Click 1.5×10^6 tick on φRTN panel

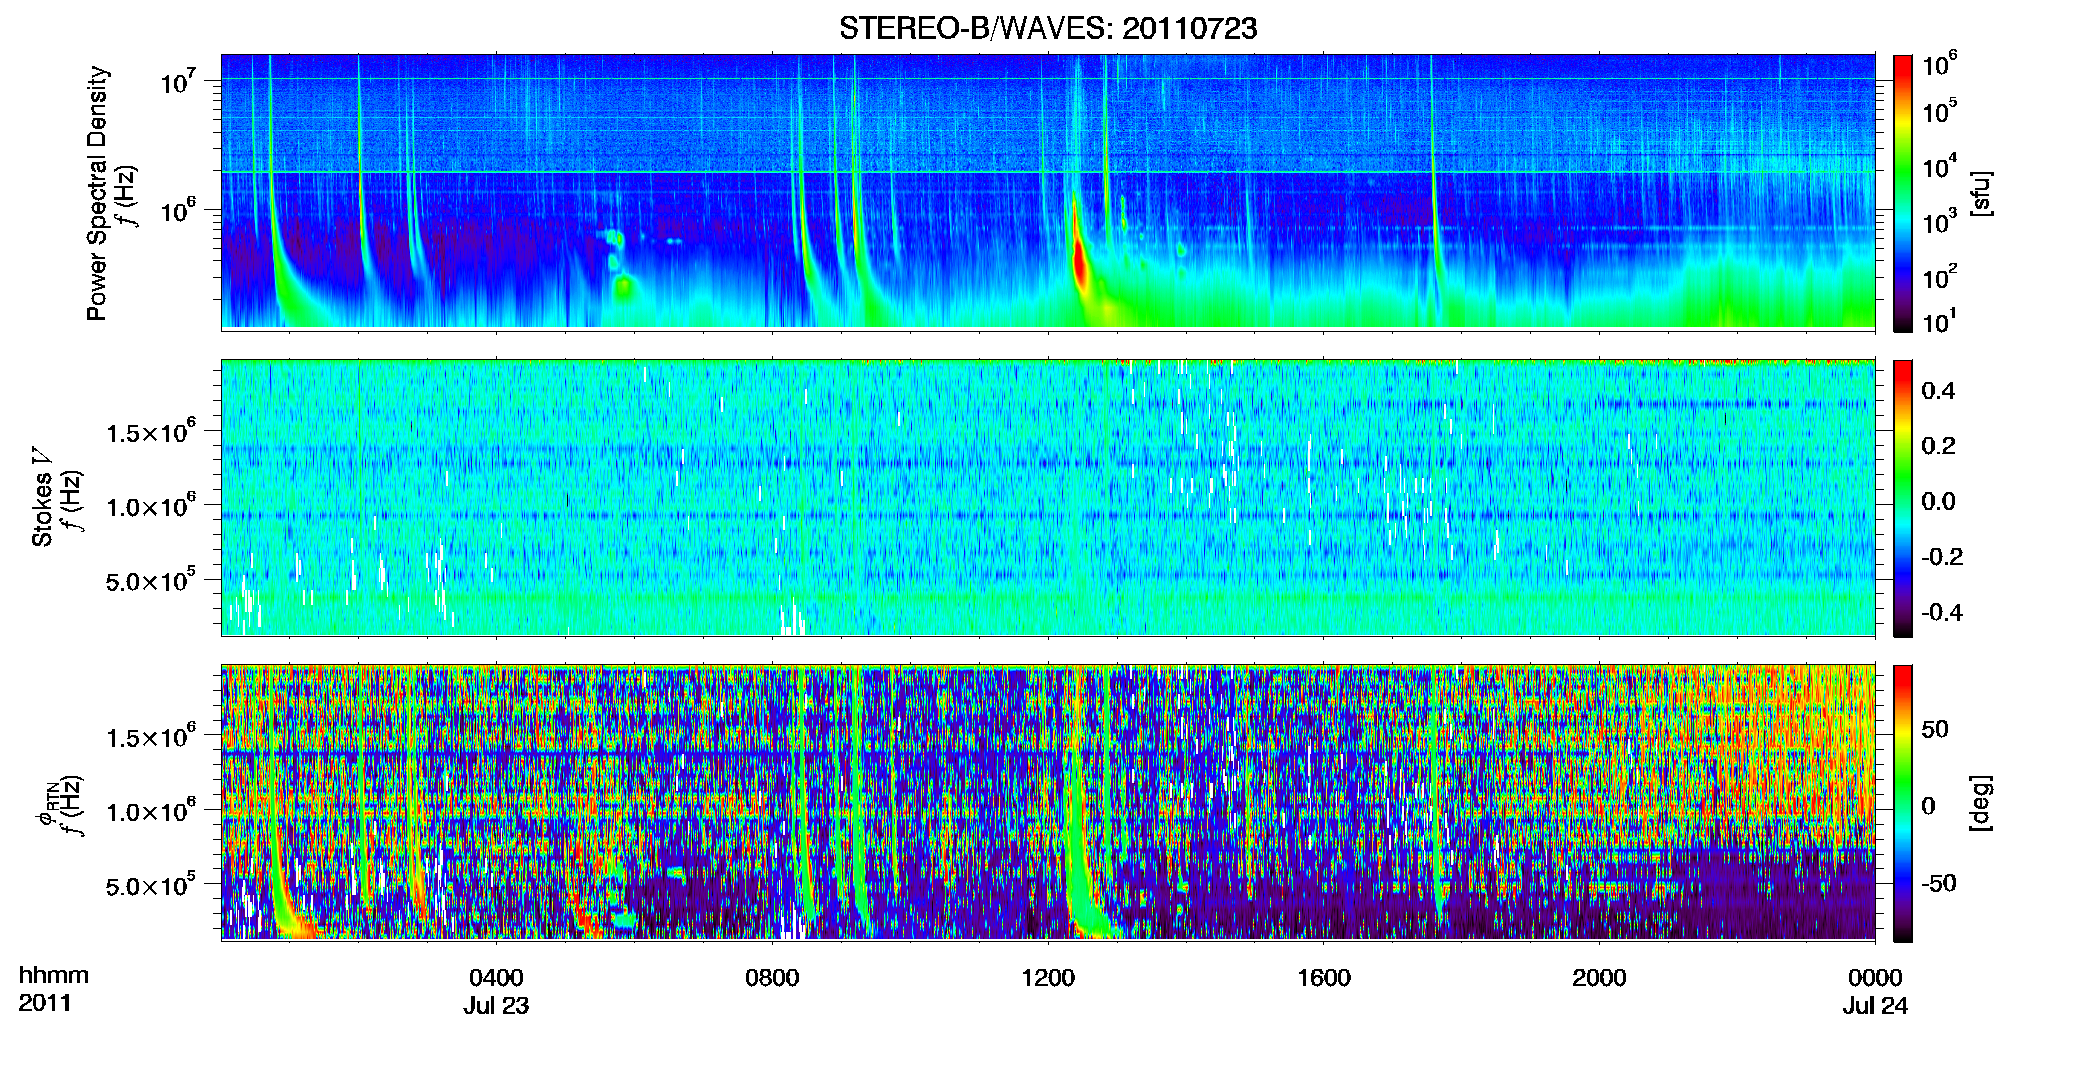(x=151, y=737)
